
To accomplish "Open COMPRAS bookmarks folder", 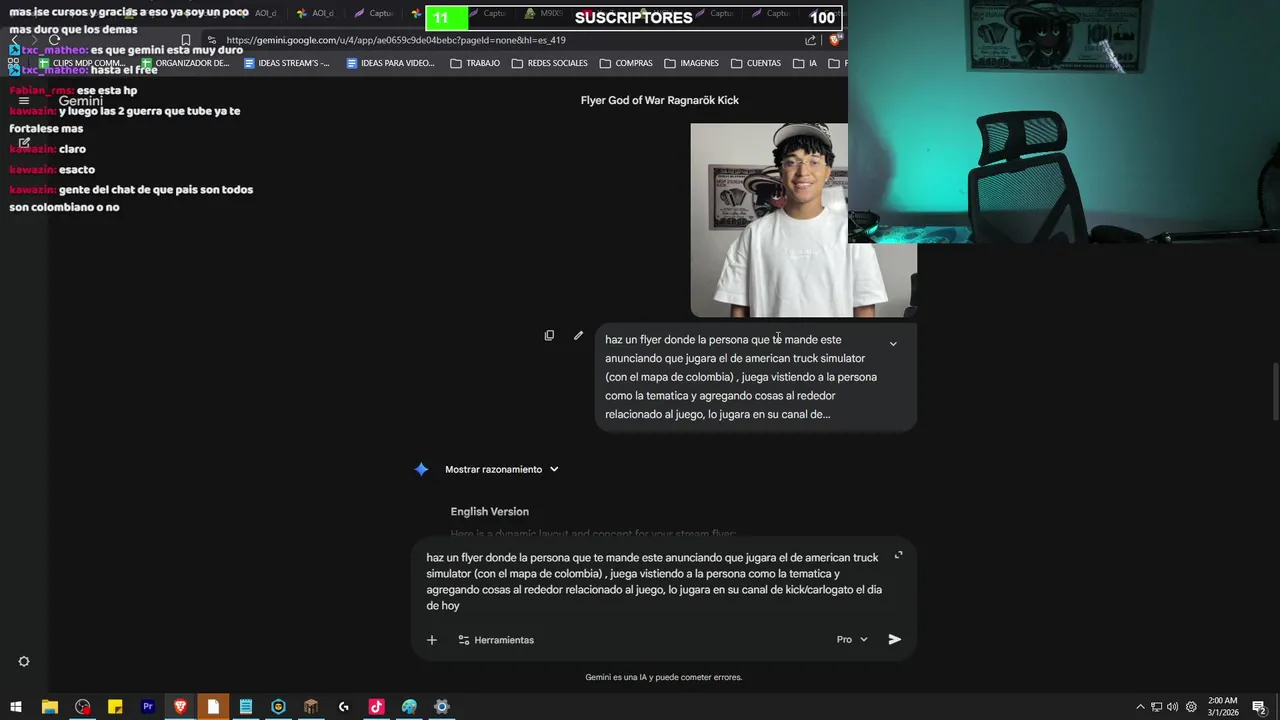I will [626, 63].
